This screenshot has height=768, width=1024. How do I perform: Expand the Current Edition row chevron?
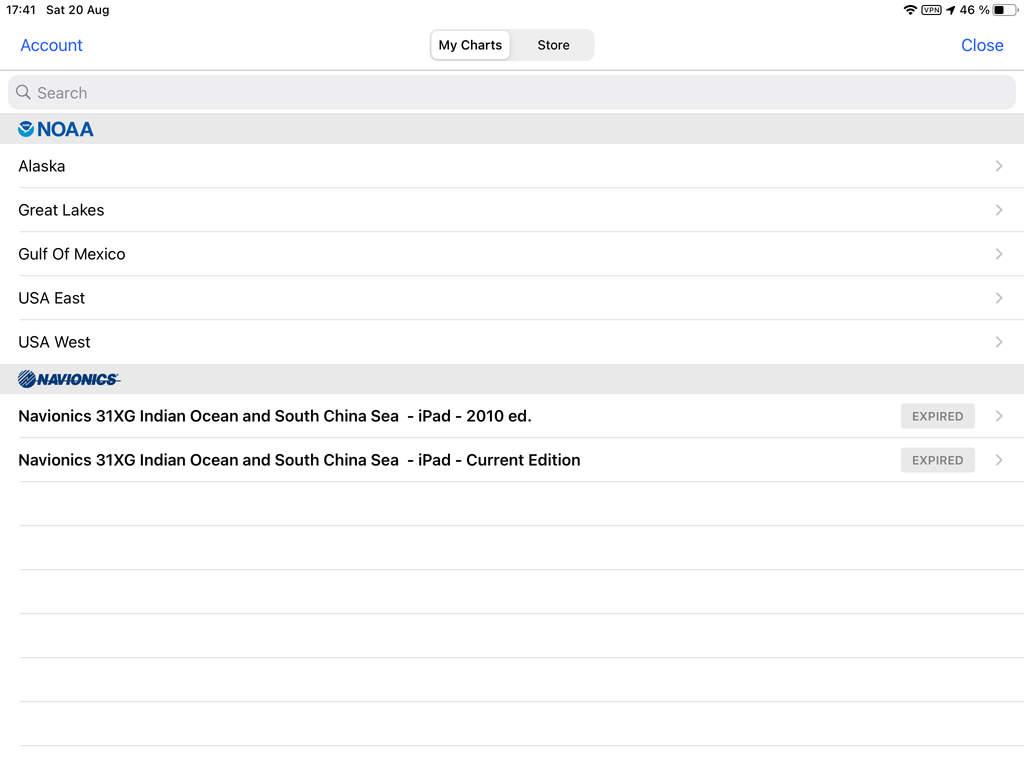pos(999,460)
